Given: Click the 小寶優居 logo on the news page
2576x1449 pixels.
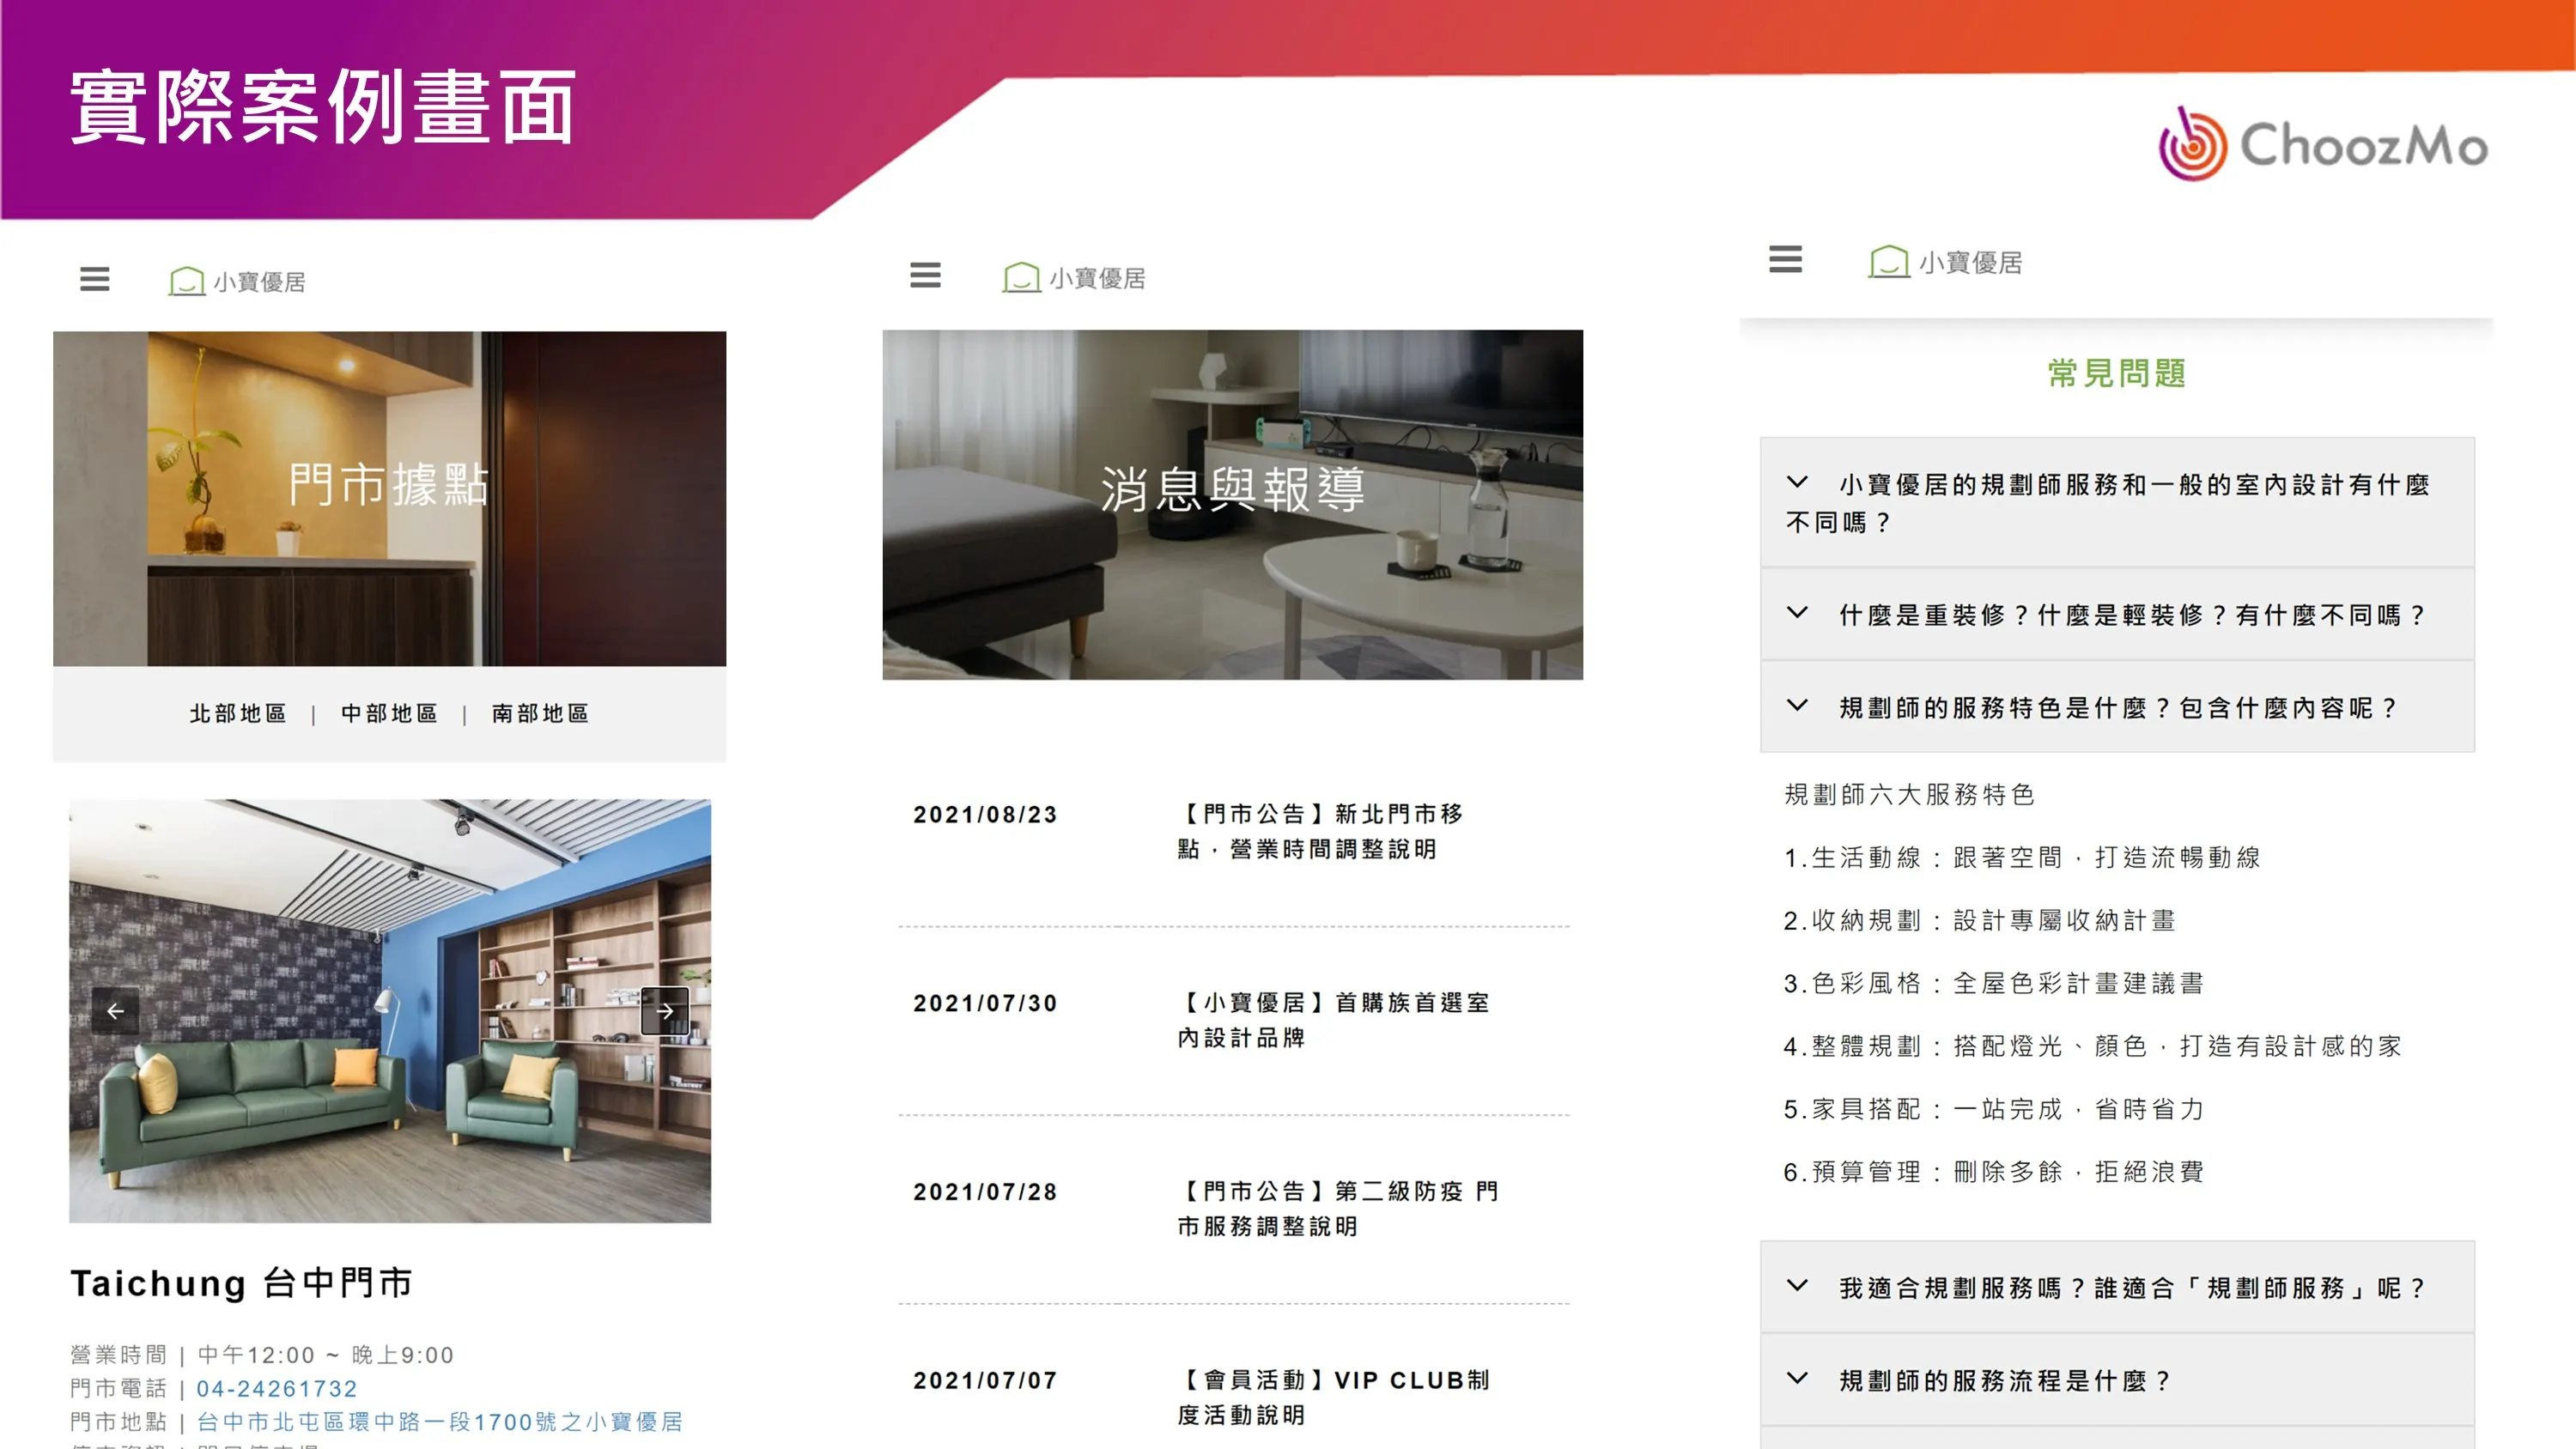Looking at the screenshot, I should [x=1074, y=277].
